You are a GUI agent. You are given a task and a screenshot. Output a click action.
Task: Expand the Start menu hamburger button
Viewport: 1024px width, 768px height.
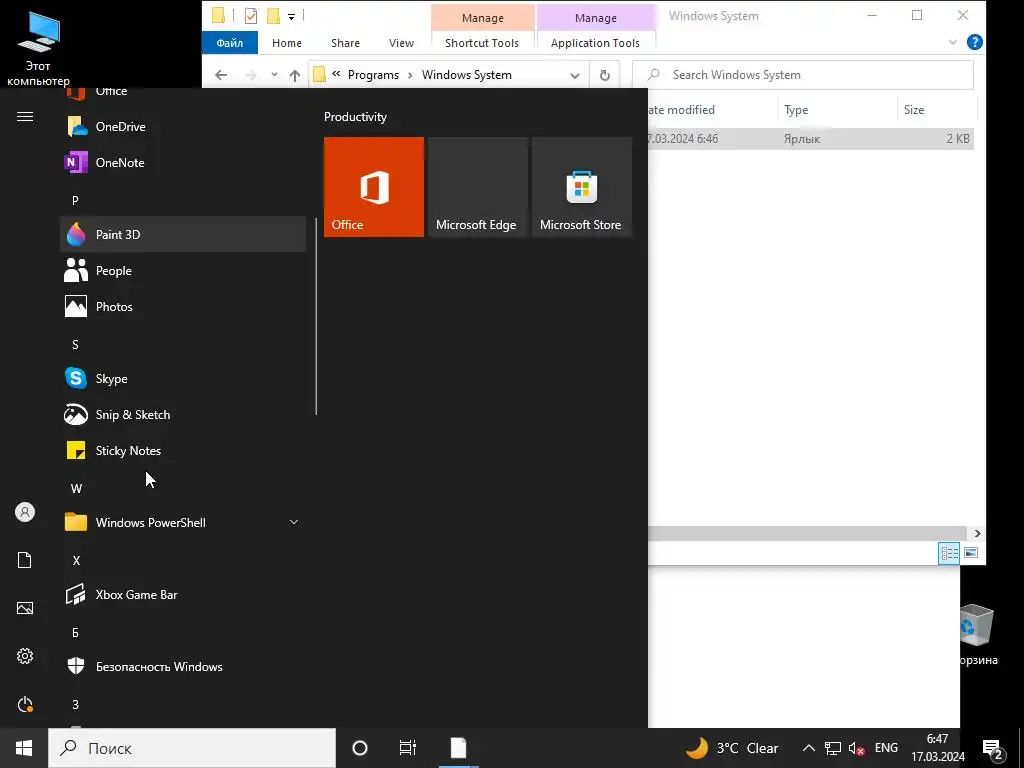[25, 116]
